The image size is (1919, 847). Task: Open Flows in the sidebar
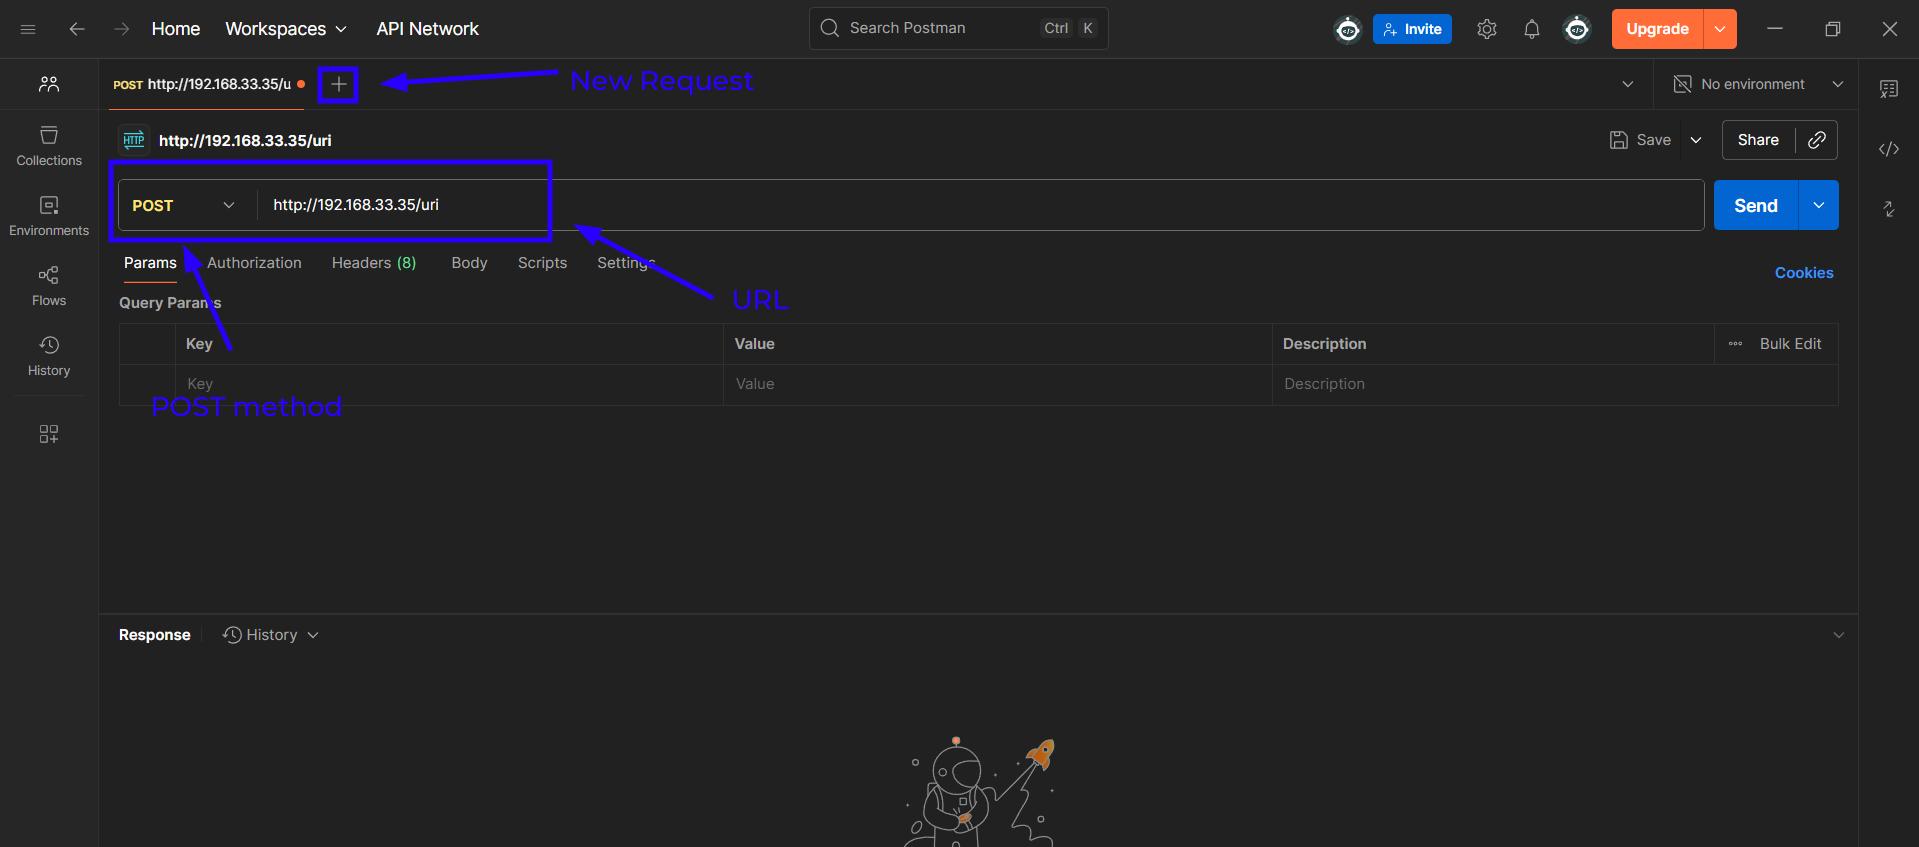49,286
